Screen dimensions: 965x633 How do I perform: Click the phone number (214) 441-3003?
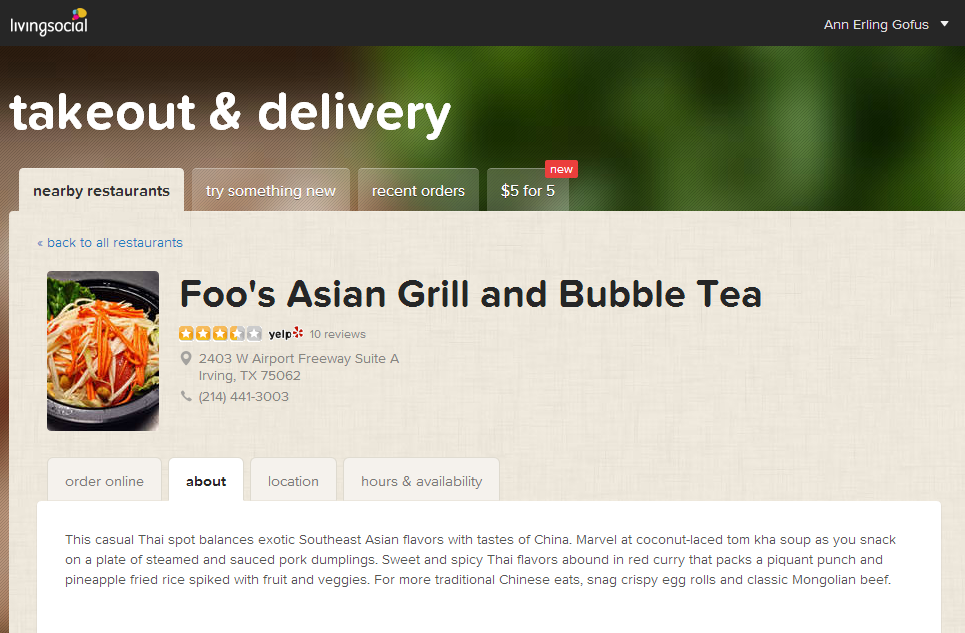pyautogui.click(x=244, y=397)
